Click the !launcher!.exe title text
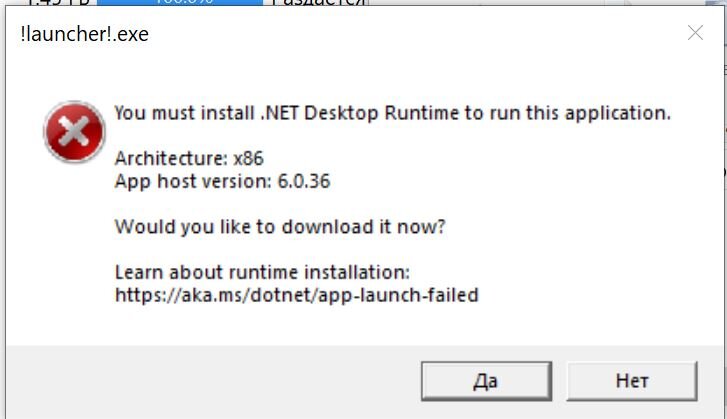Viewport: 727px width, 419px height. click(x=85, y=34)
